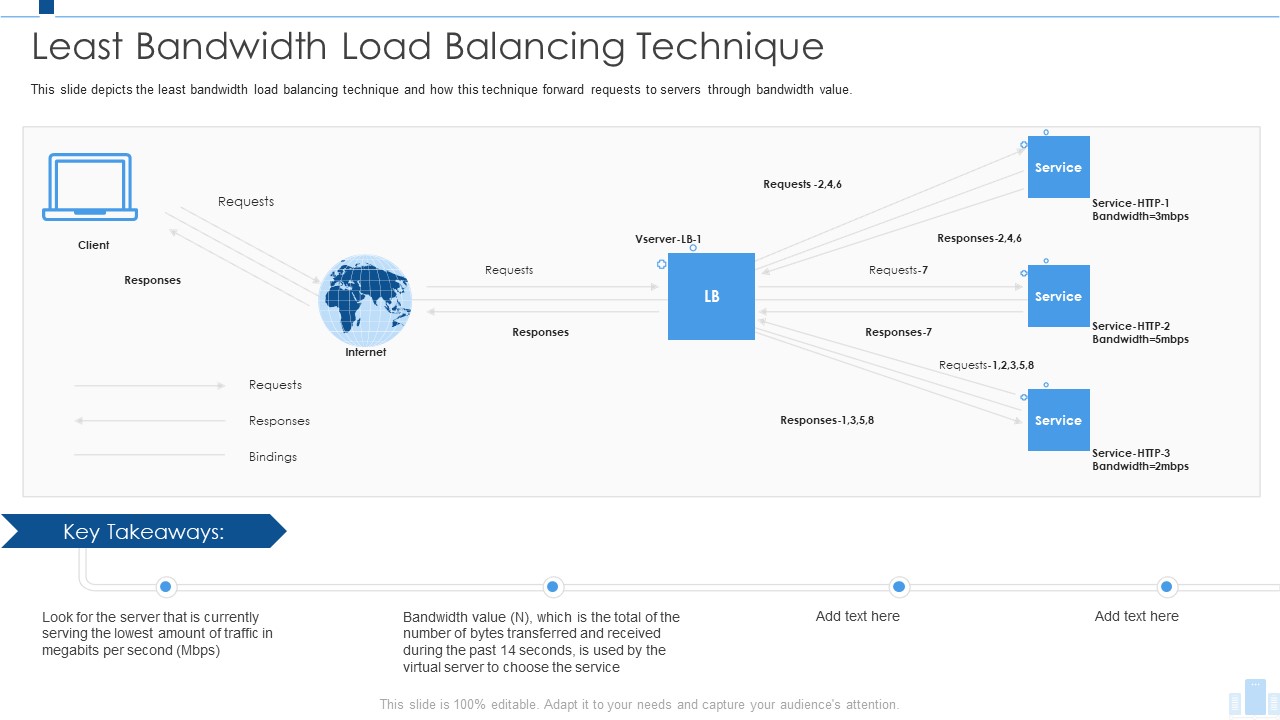Click the 'Requests-1,2,3,5,8' label
This screenshot has width=1280, height=720.
[x=986, y=365]
